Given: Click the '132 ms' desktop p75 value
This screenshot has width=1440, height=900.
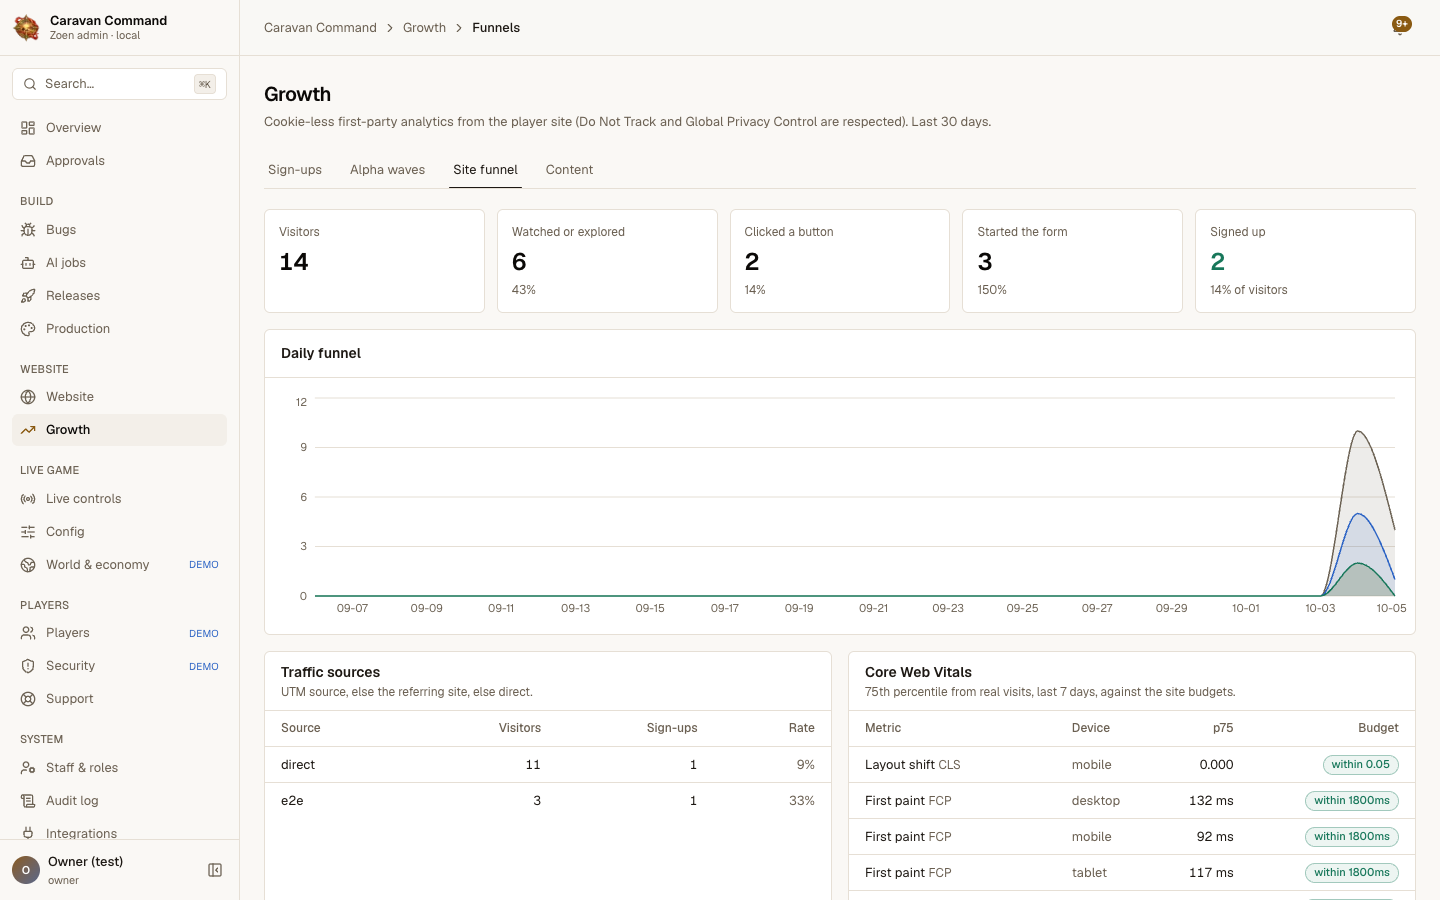Looking at the screenshot, I should [x=1211, y=801].
